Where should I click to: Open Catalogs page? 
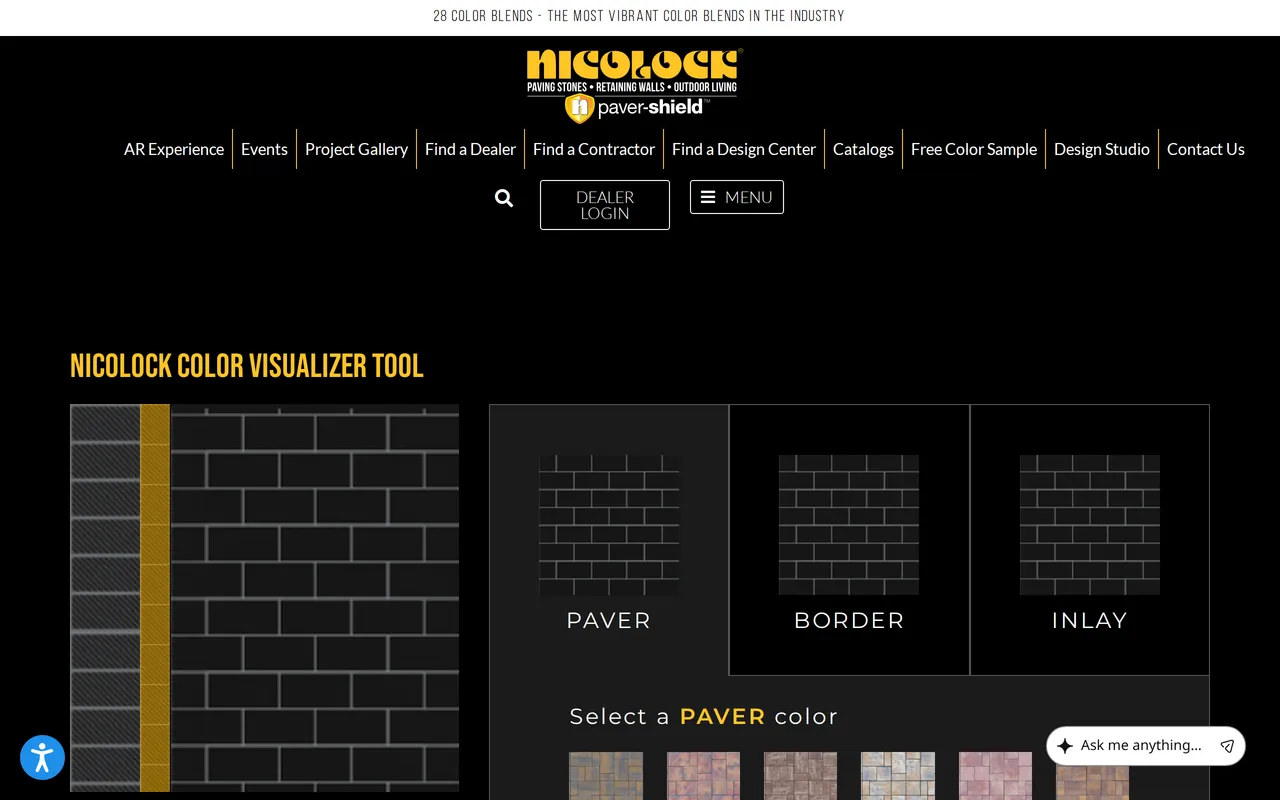pyautogui.click(x=863, y=149)
